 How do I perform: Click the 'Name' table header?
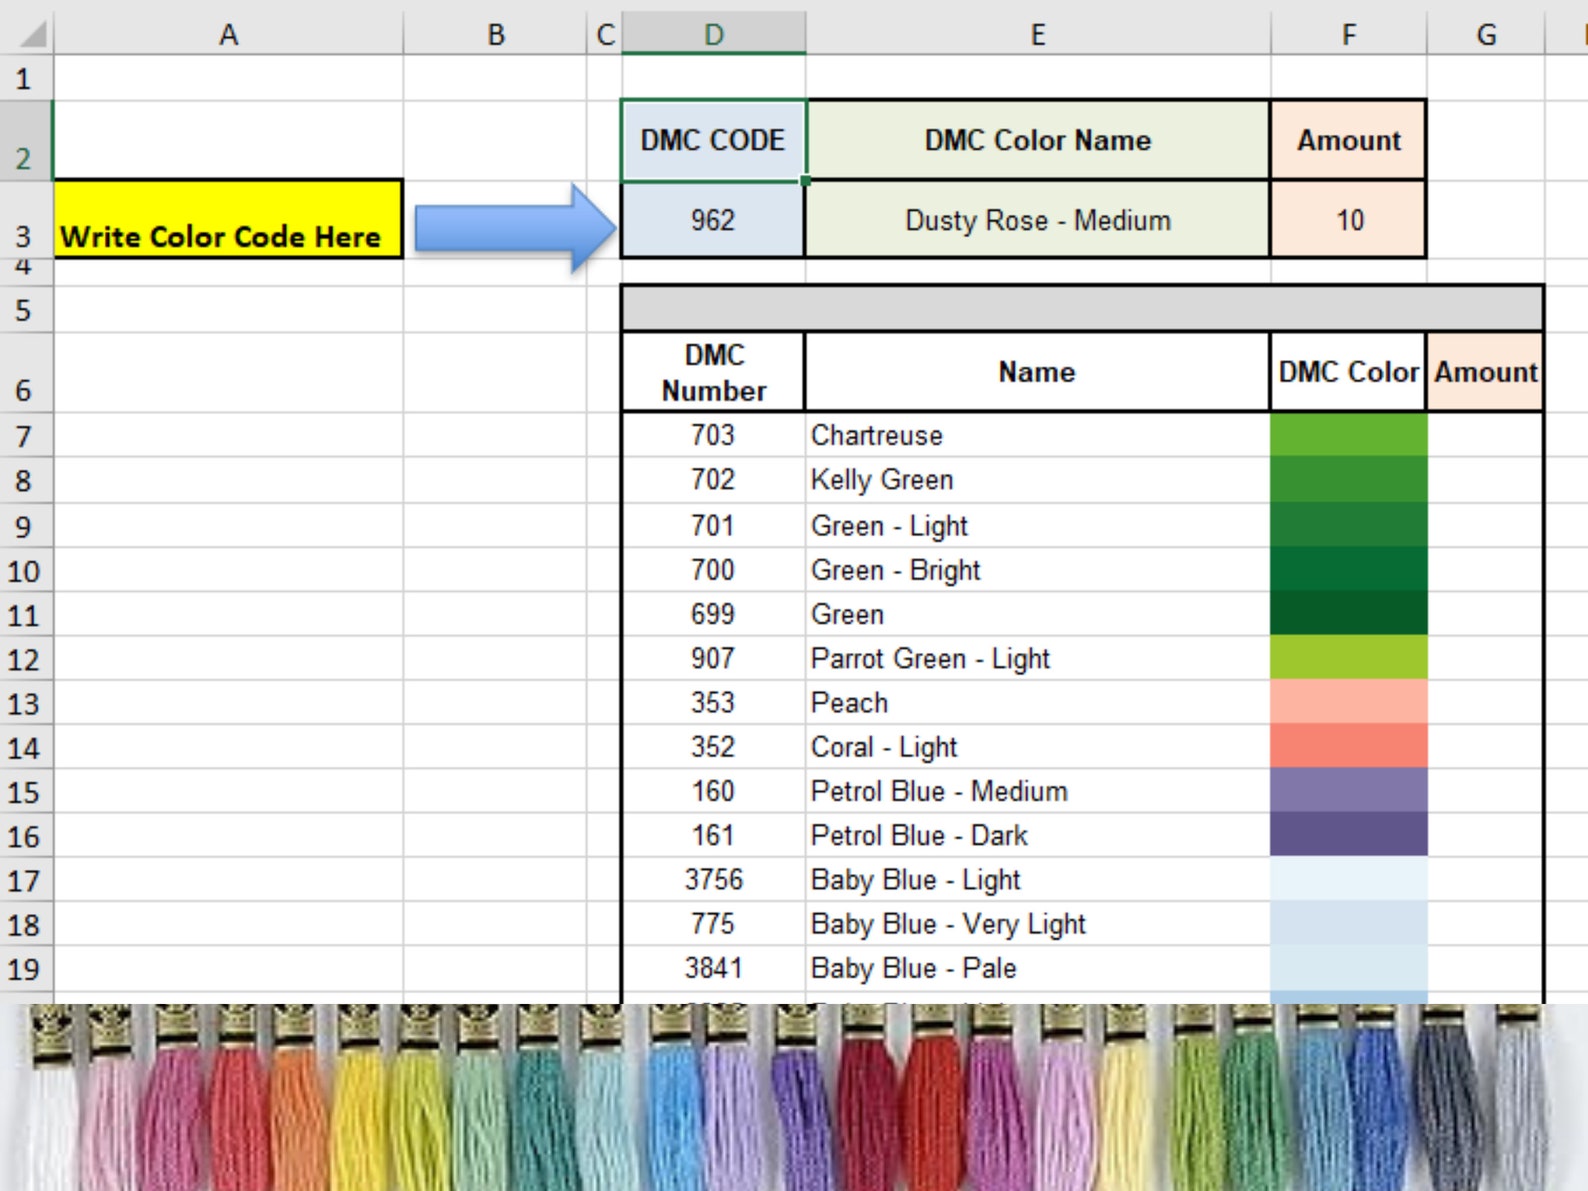click(1037, 372)
